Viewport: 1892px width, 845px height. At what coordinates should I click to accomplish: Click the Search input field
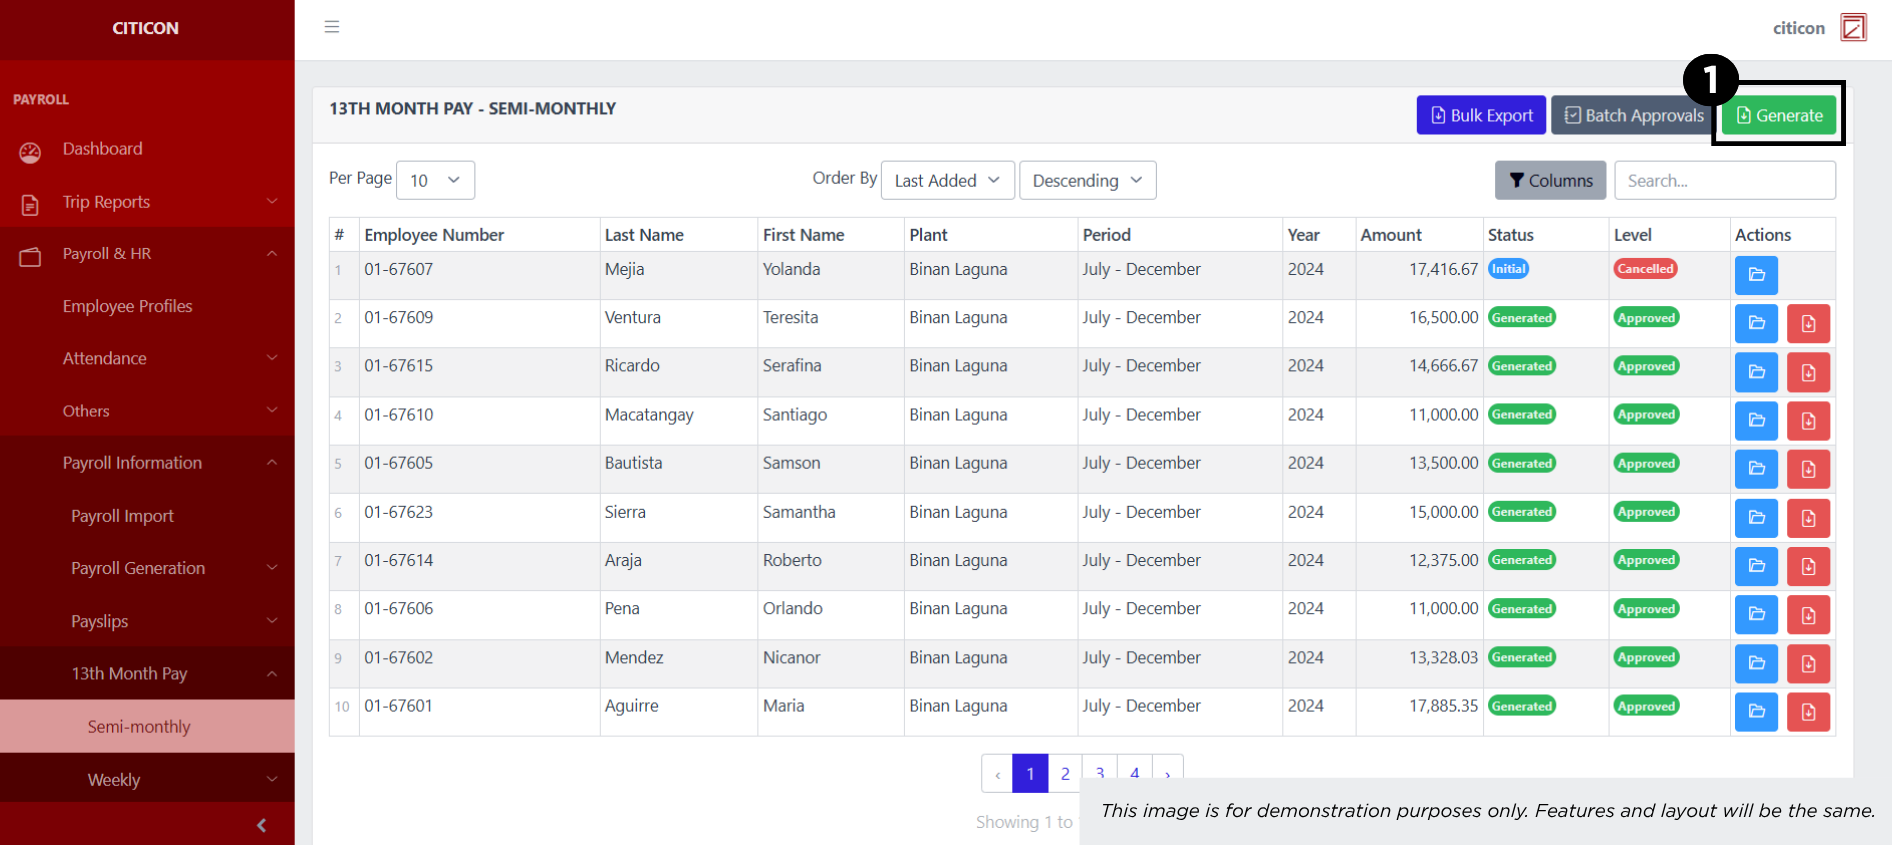coord(1724,180)
